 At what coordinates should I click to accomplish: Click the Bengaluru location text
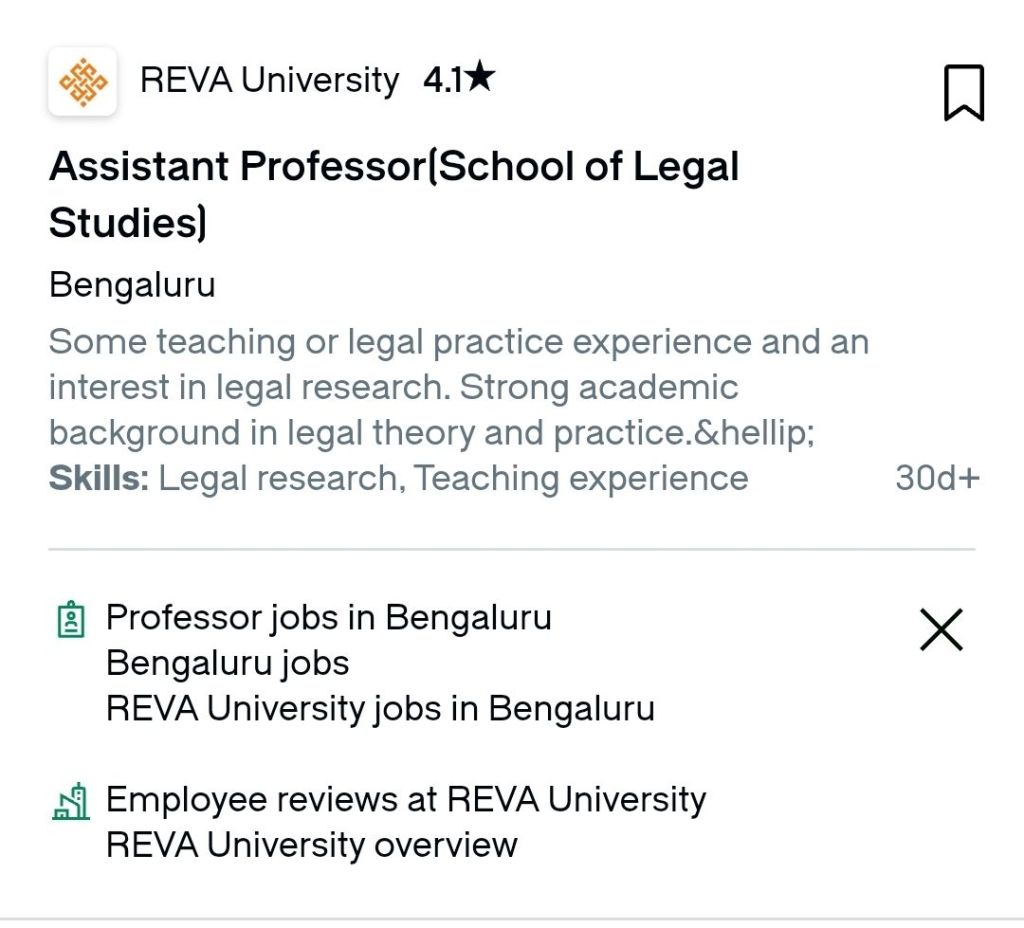point(132,285)
